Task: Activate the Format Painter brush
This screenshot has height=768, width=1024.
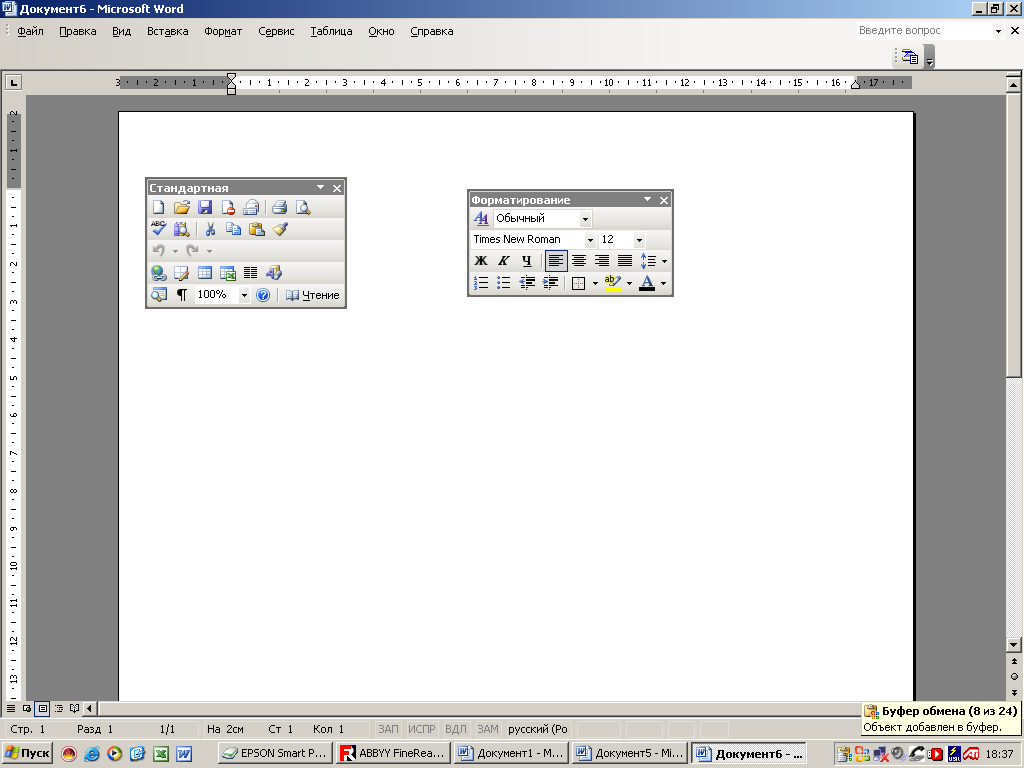Action: [x=280, y=229]
